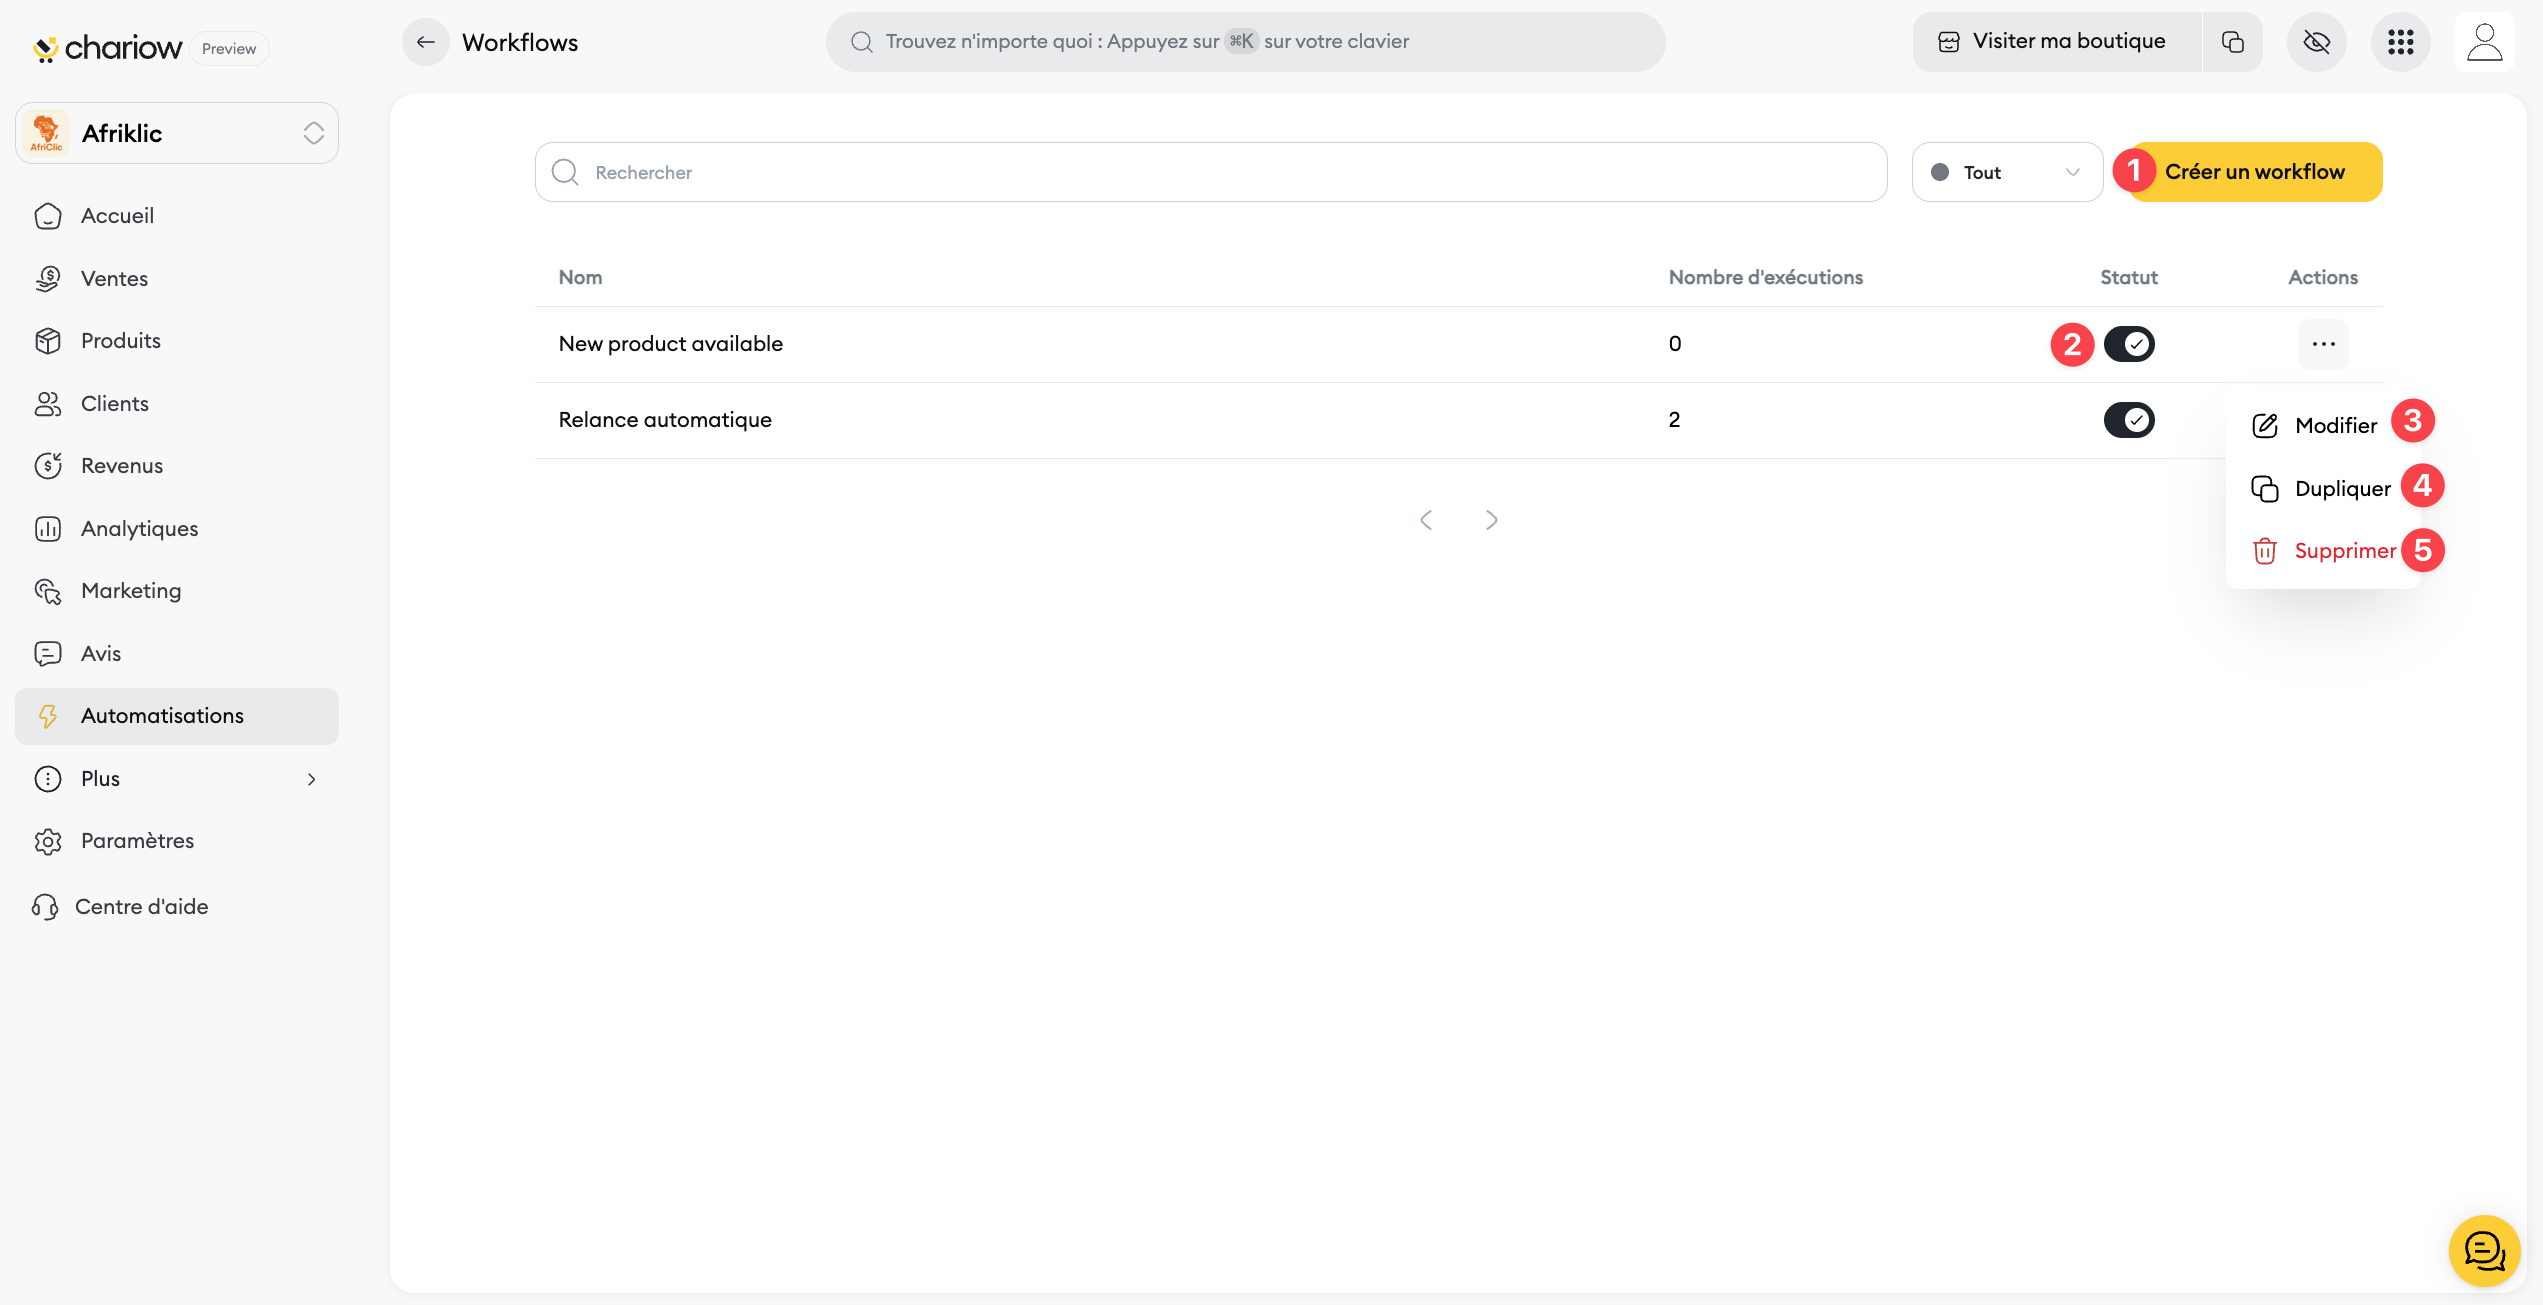
Task: Open the chat support bubble
Action: tap(2484, 1250)
